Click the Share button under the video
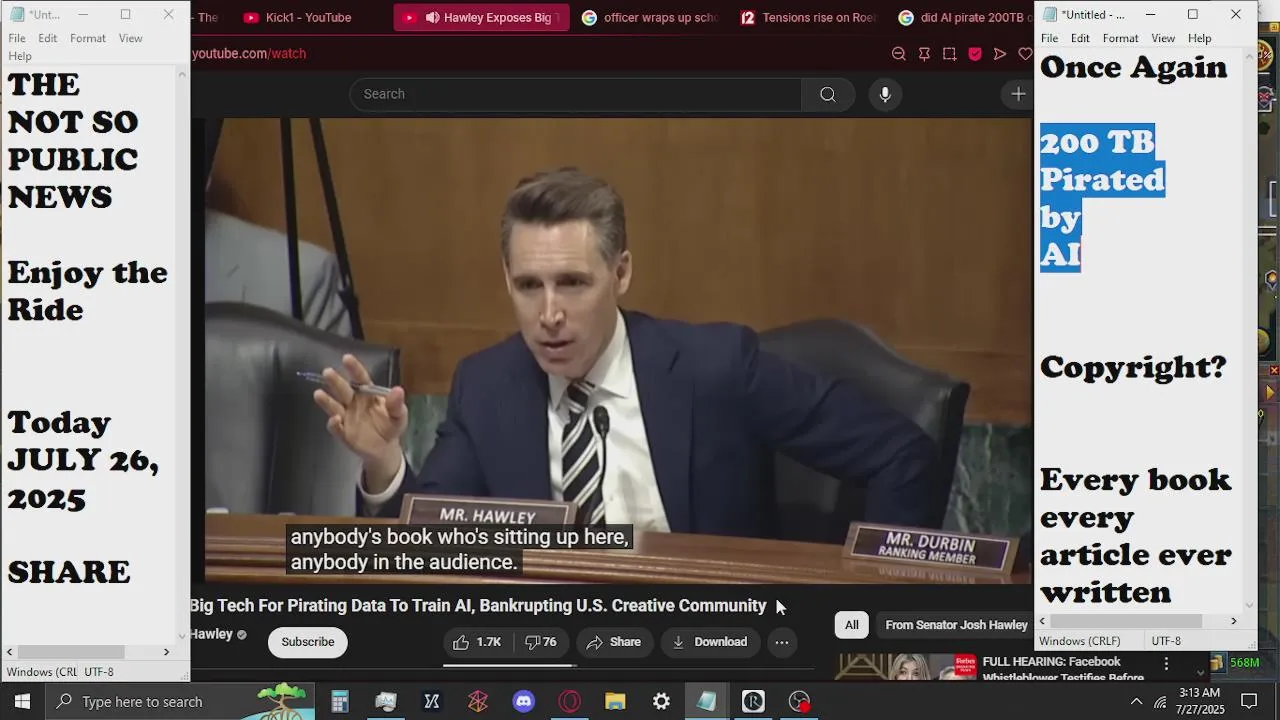The image size is (1280, 720). pyautogui.click(x=614, y=642)
